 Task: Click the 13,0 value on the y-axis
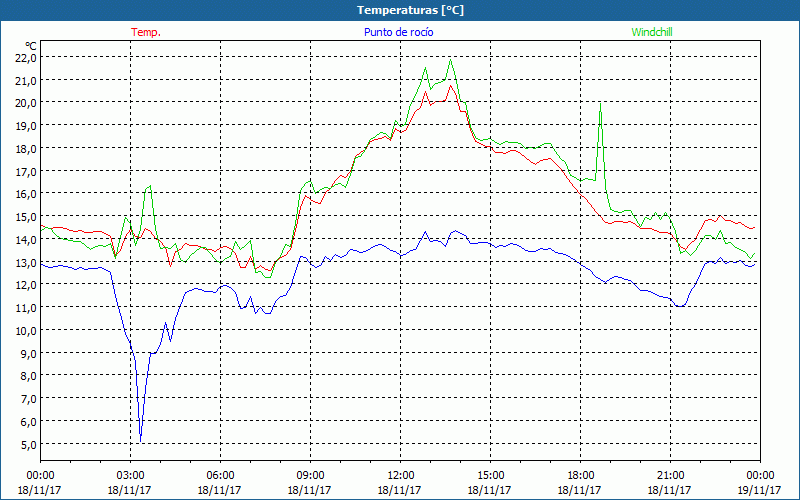click(26, 262)
